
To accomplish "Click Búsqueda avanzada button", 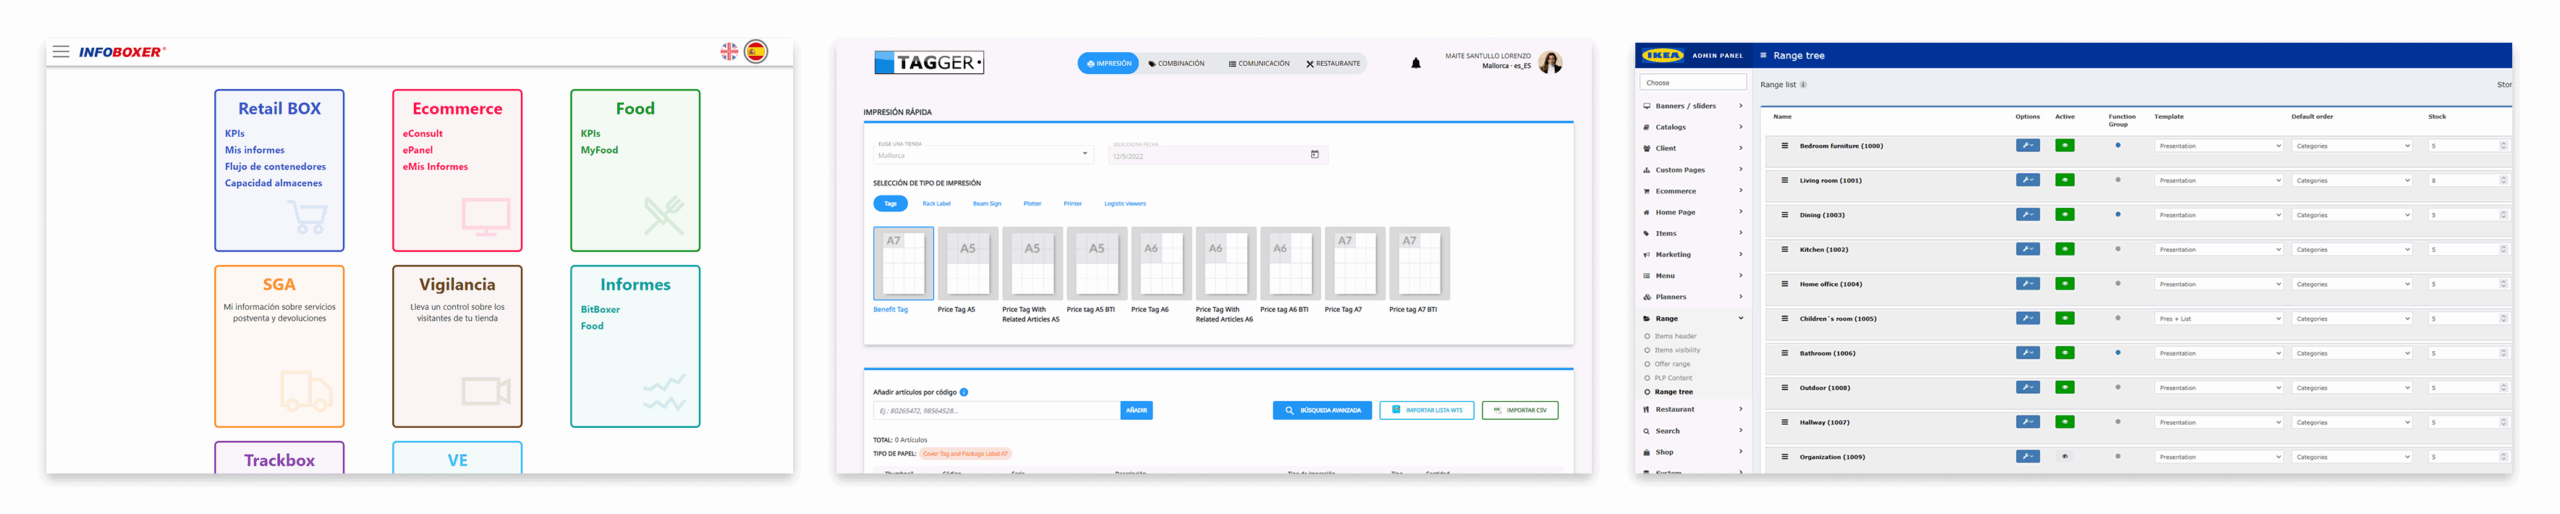I will pos(1322,410).
